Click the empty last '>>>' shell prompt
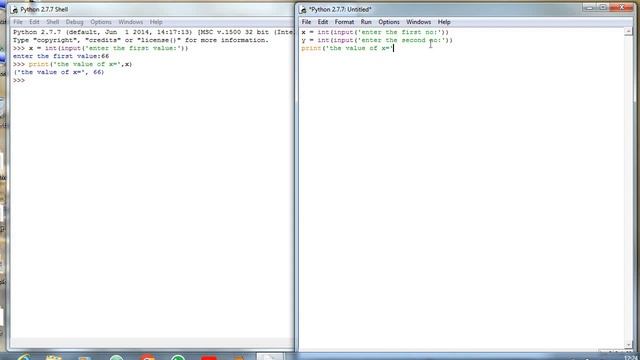 18,80
